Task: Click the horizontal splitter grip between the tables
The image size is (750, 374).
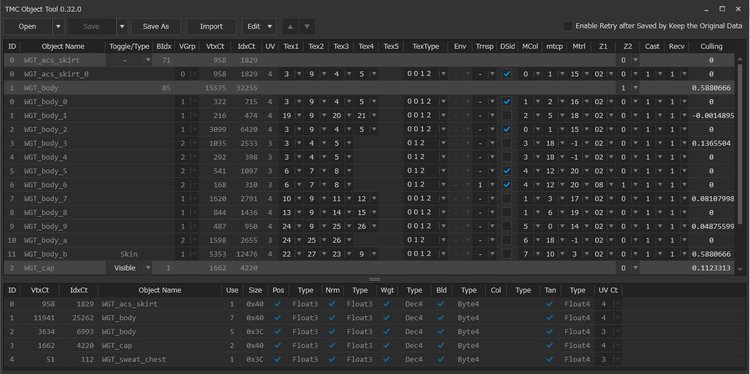Action: [x=375, y=279]
